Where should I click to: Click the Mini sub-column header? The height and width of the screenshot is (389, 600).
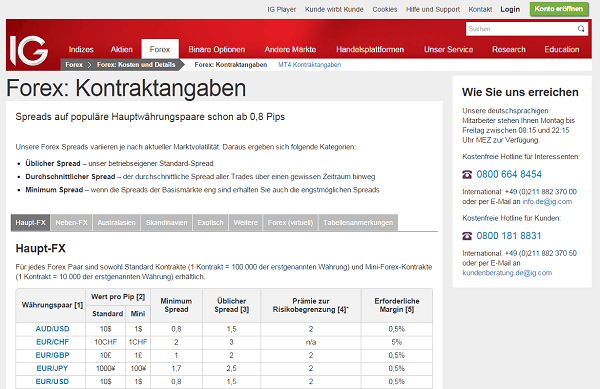(x=138, y=314)
